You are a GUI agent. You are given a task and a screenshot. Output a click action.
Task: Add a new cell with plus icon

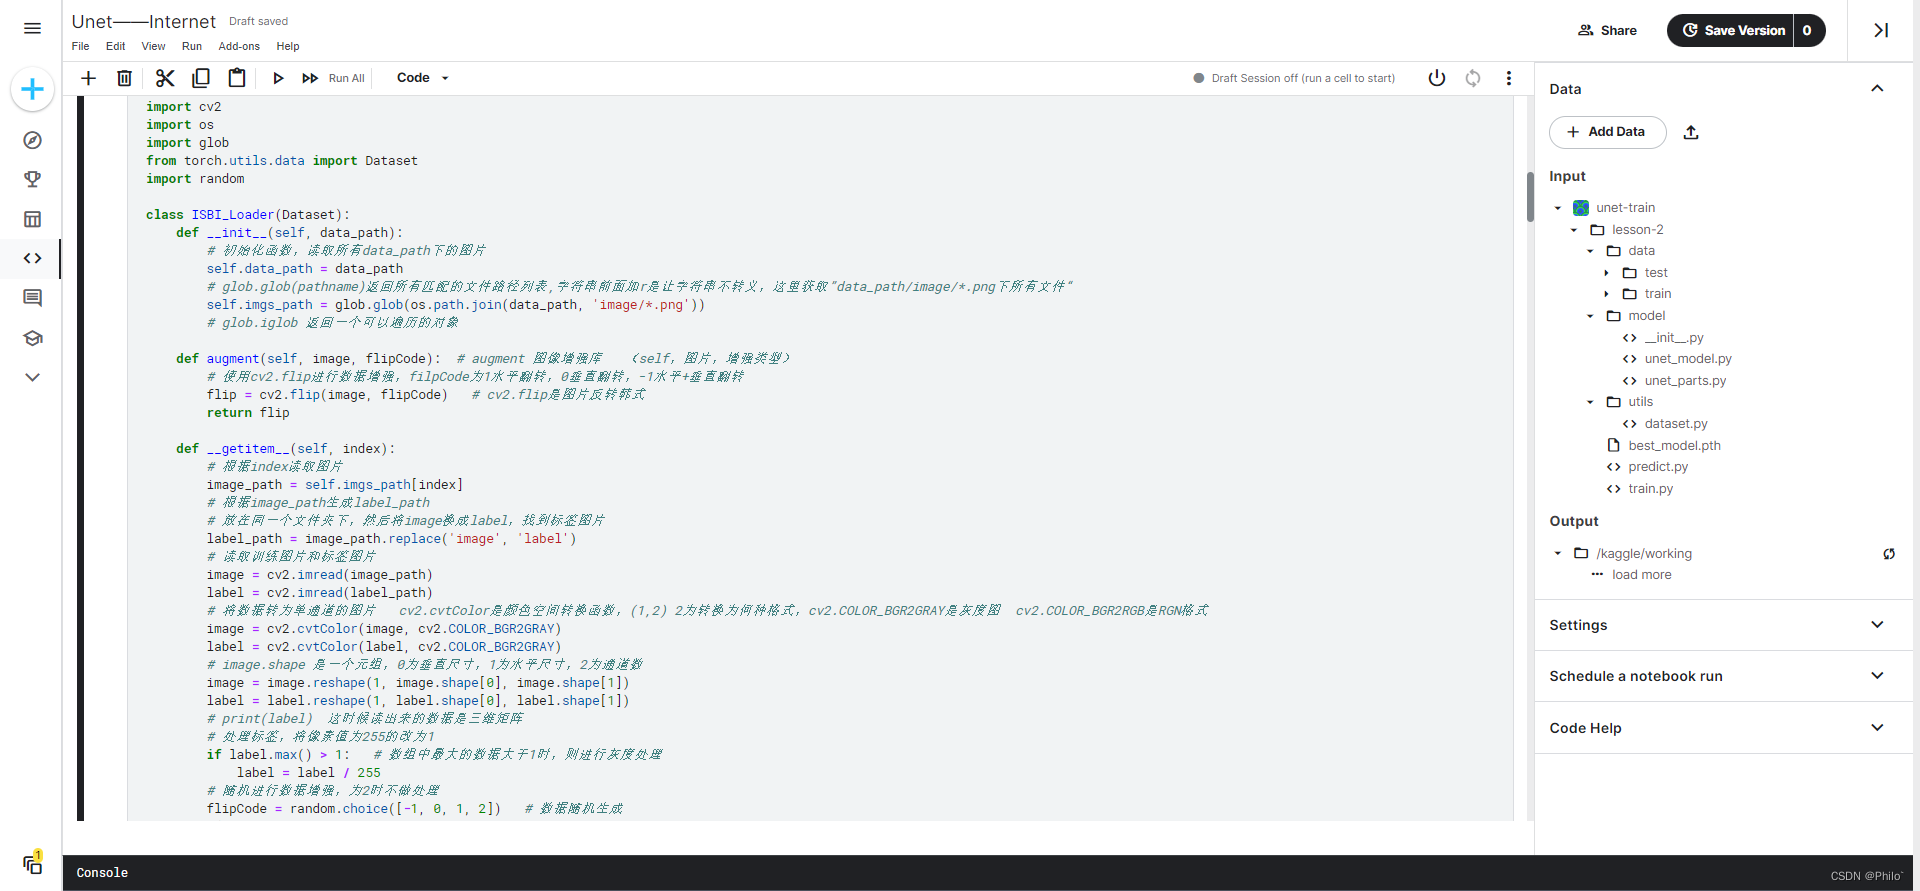point(88,78)
